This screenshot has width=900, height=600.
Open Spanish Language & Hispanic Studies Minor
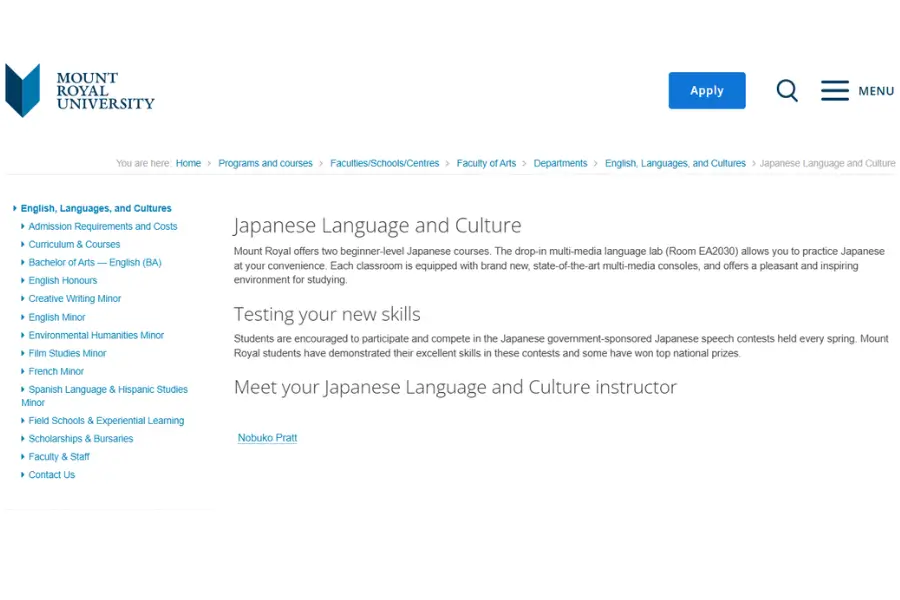(x=104, y=396)
